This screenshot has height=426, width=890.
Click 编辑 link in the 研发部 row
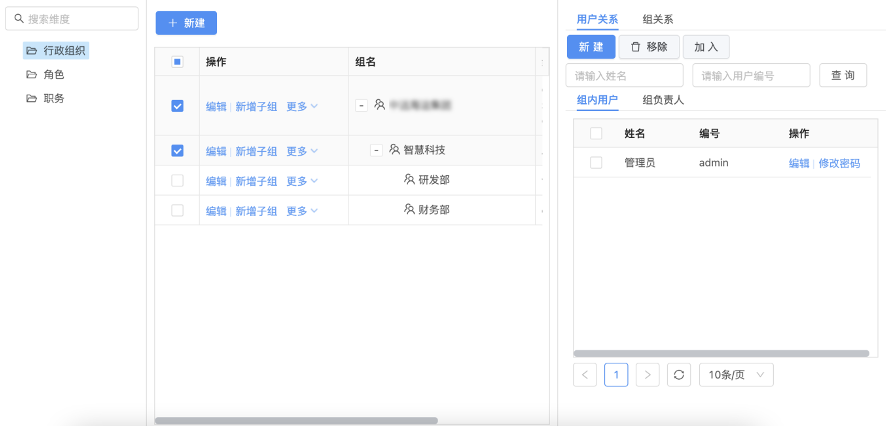[x=216, y=181]
